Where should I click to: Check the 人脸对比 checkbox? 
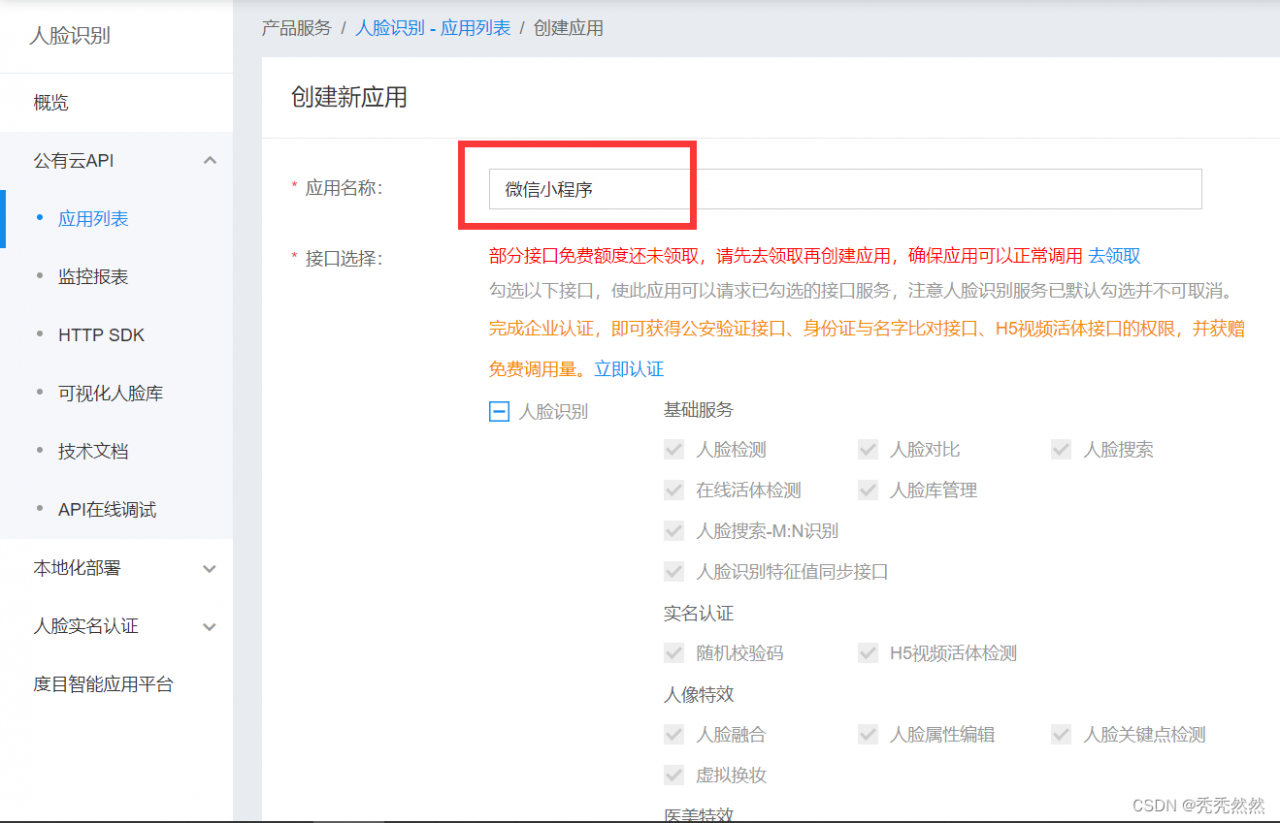tap(867, 449)
